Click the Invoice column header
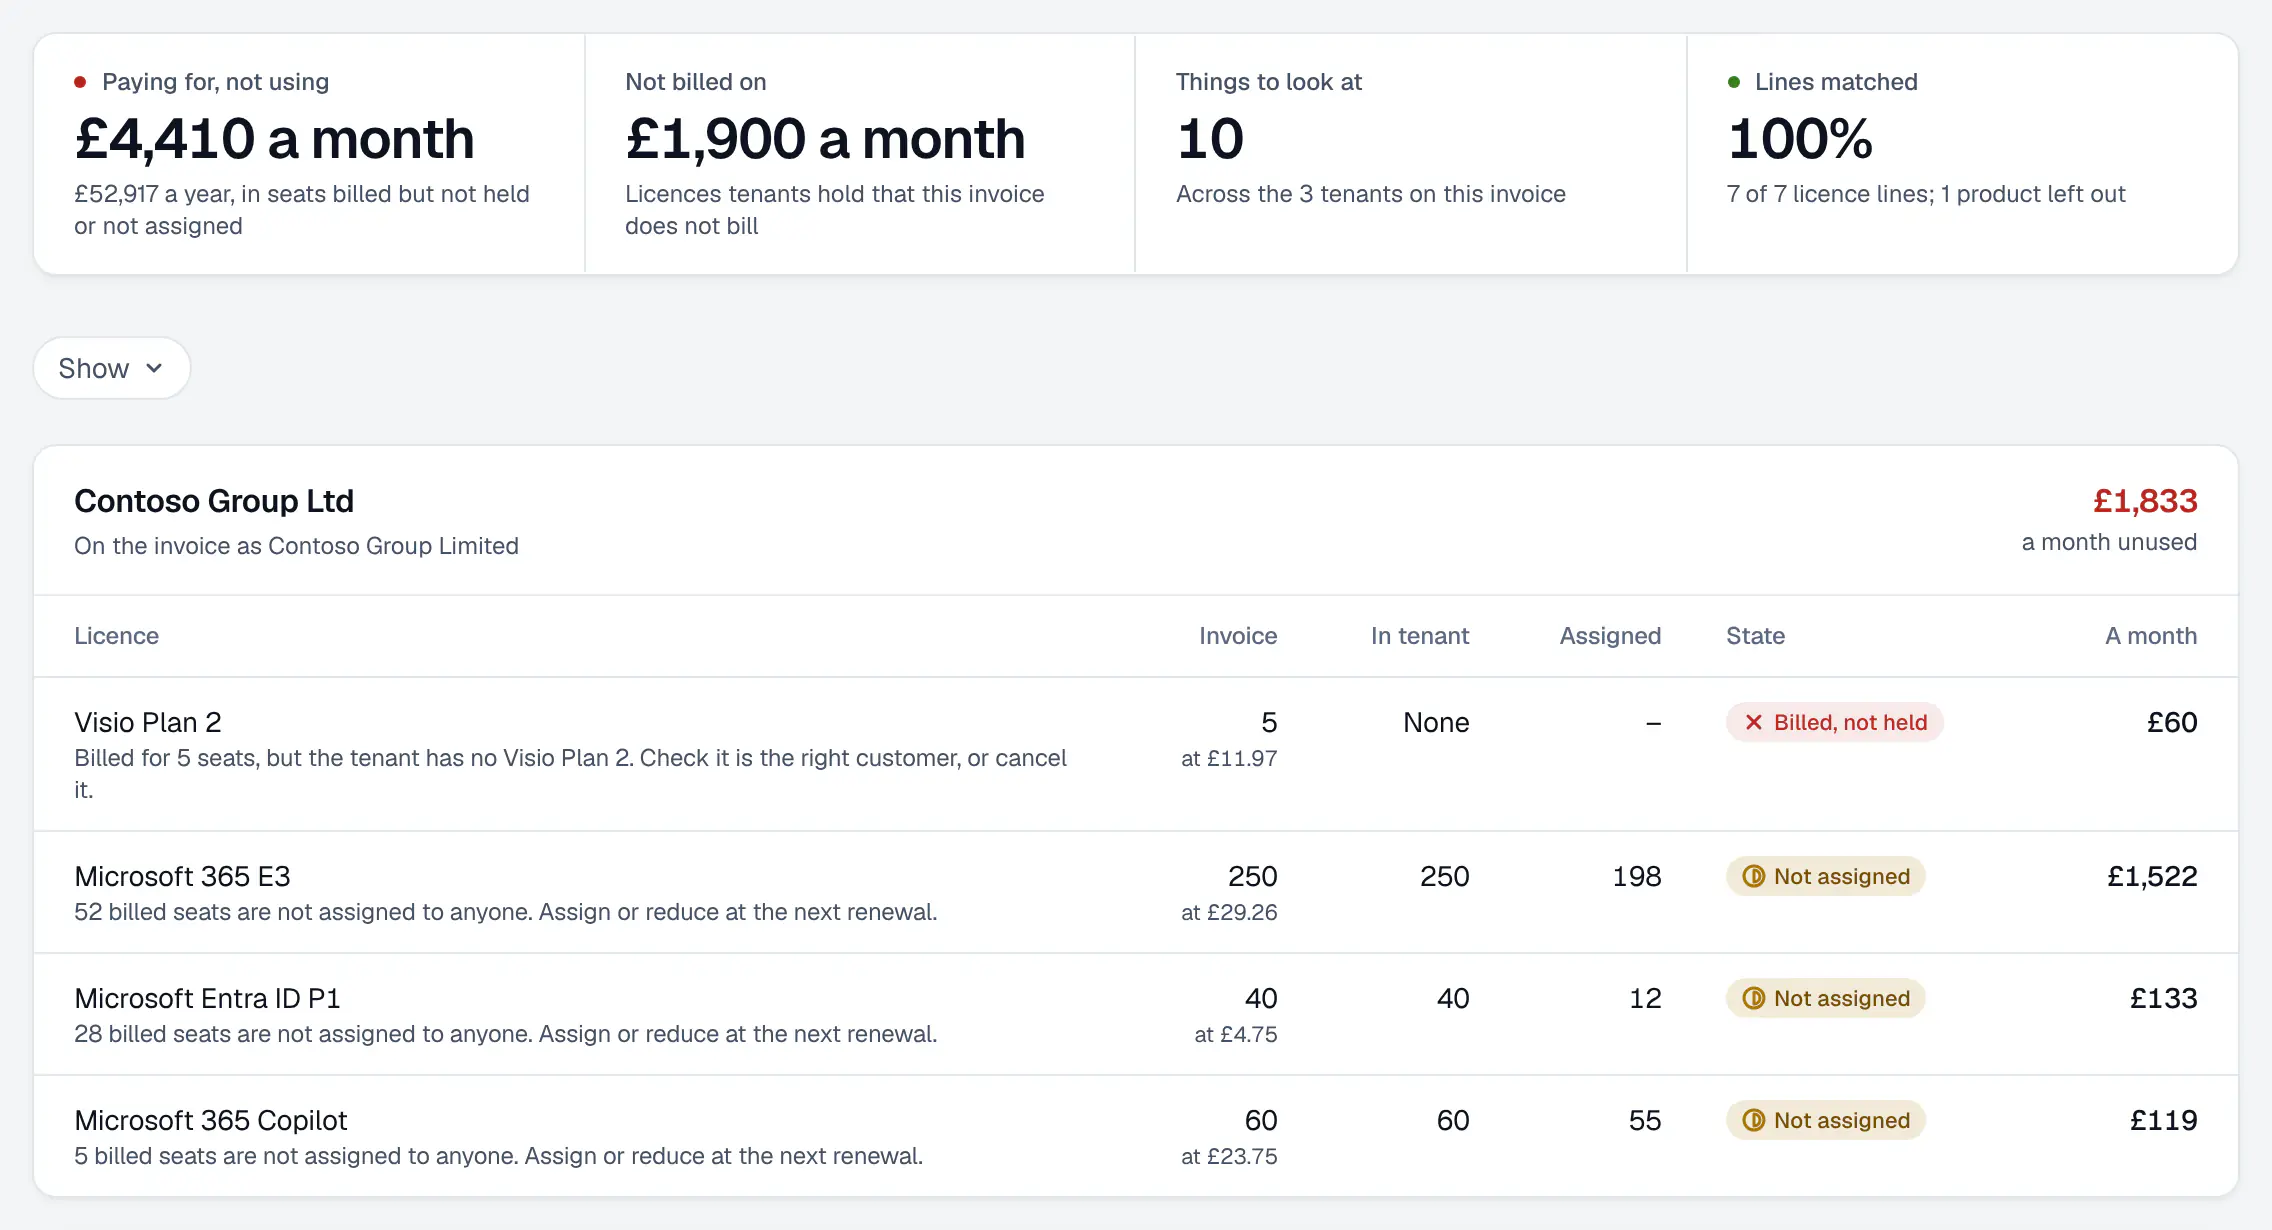Viewport: 2272px width, 1230px height. [1238, 636]
